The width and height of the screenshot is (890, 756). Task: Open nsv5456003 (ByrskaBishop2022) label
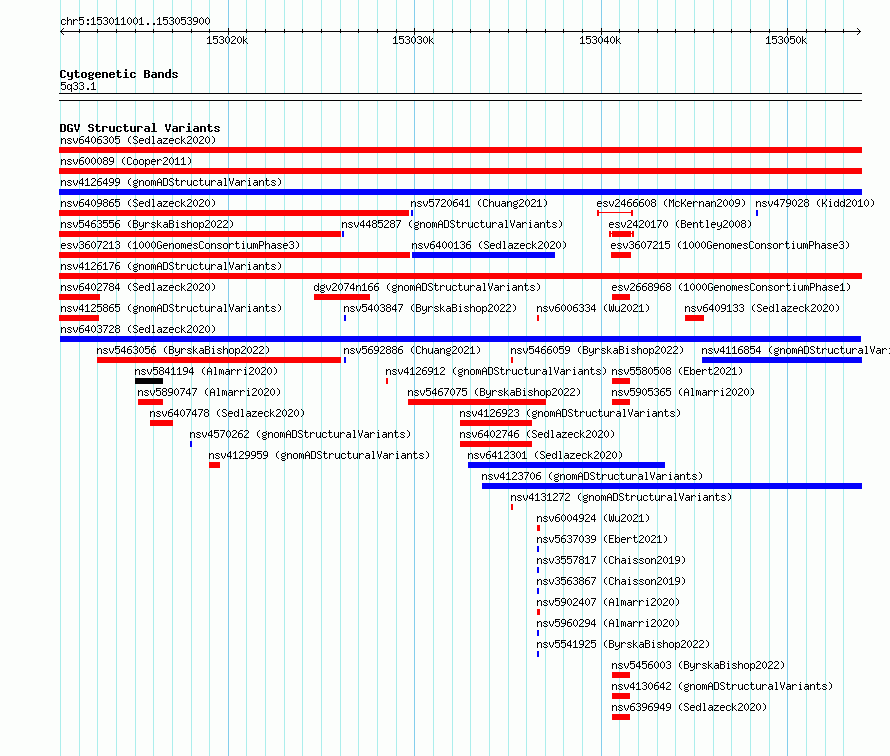[x=698, y=665]
